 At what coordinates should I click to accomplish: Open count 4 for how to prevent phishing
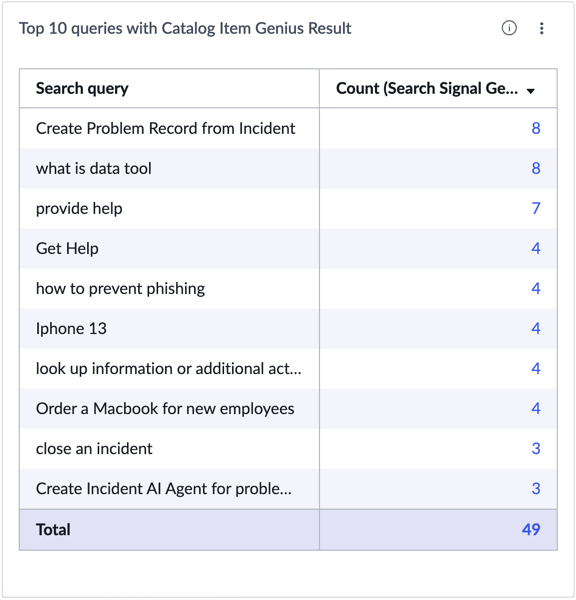click(x=536, y=288)
